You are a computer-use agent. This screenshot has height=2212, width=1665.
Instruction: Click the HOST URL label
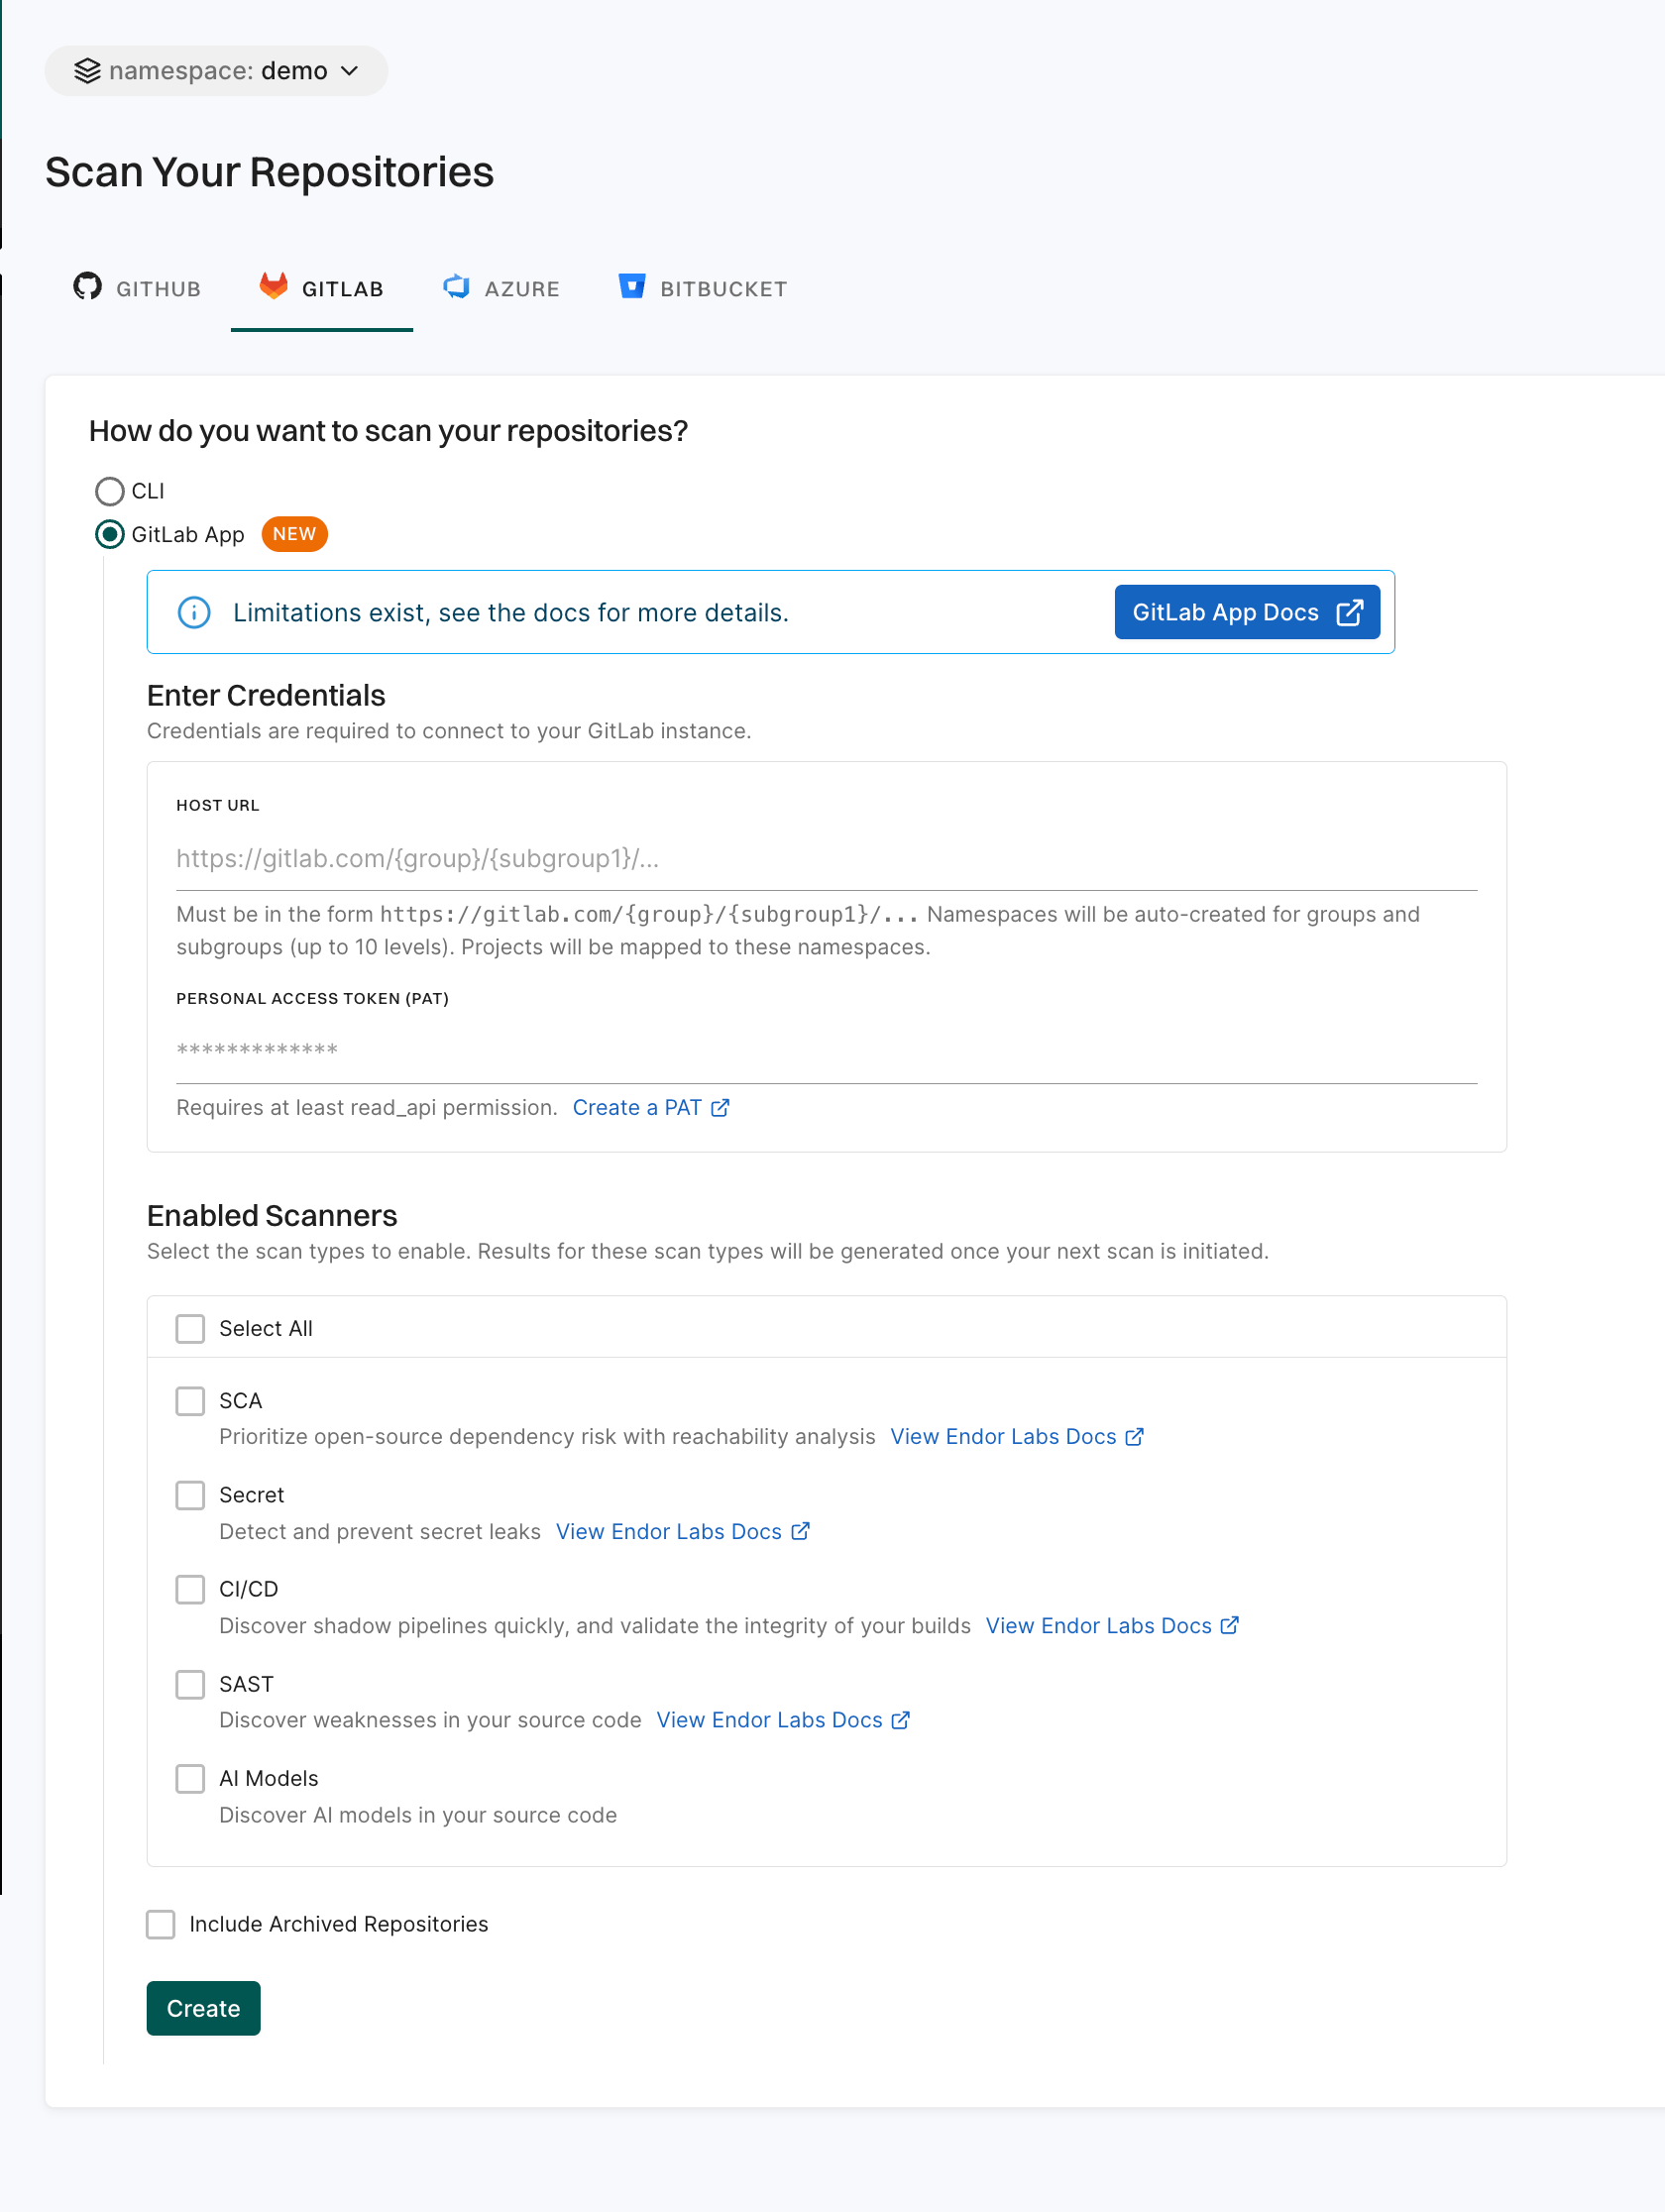click(218, 806)
